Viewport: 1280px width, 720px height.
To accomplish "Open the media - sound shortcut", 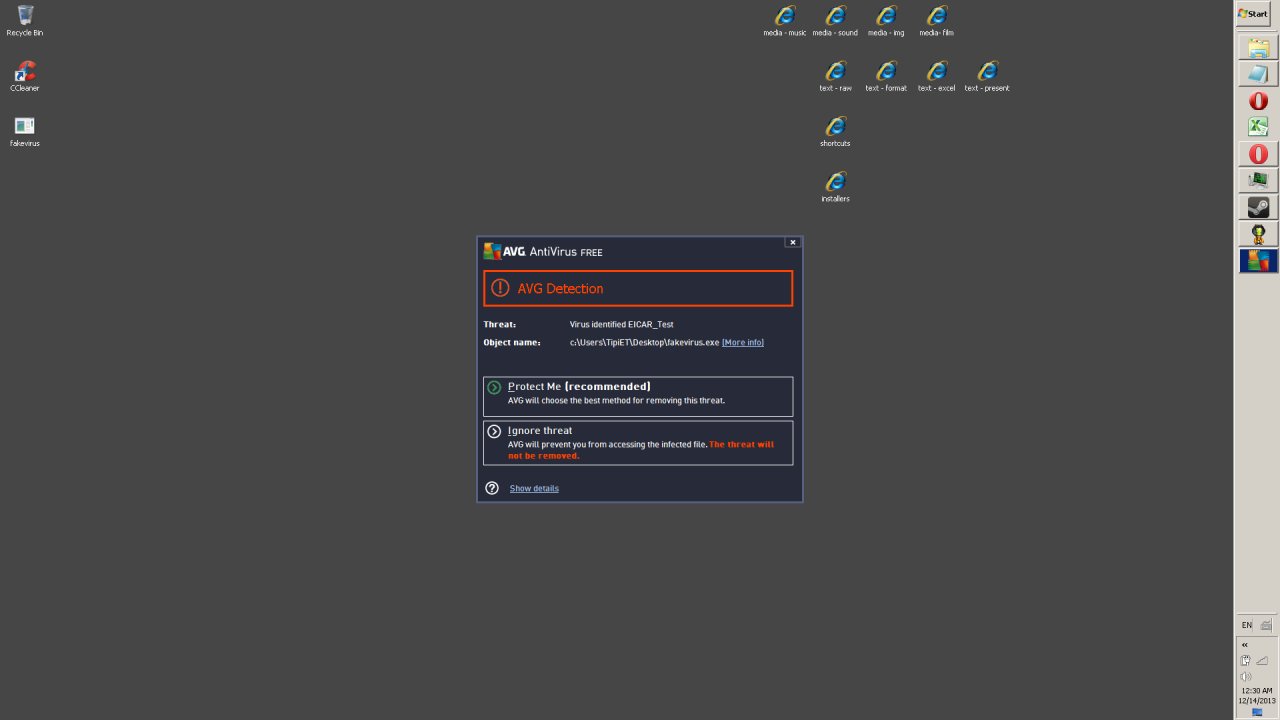I will click(x=835, y=21).
